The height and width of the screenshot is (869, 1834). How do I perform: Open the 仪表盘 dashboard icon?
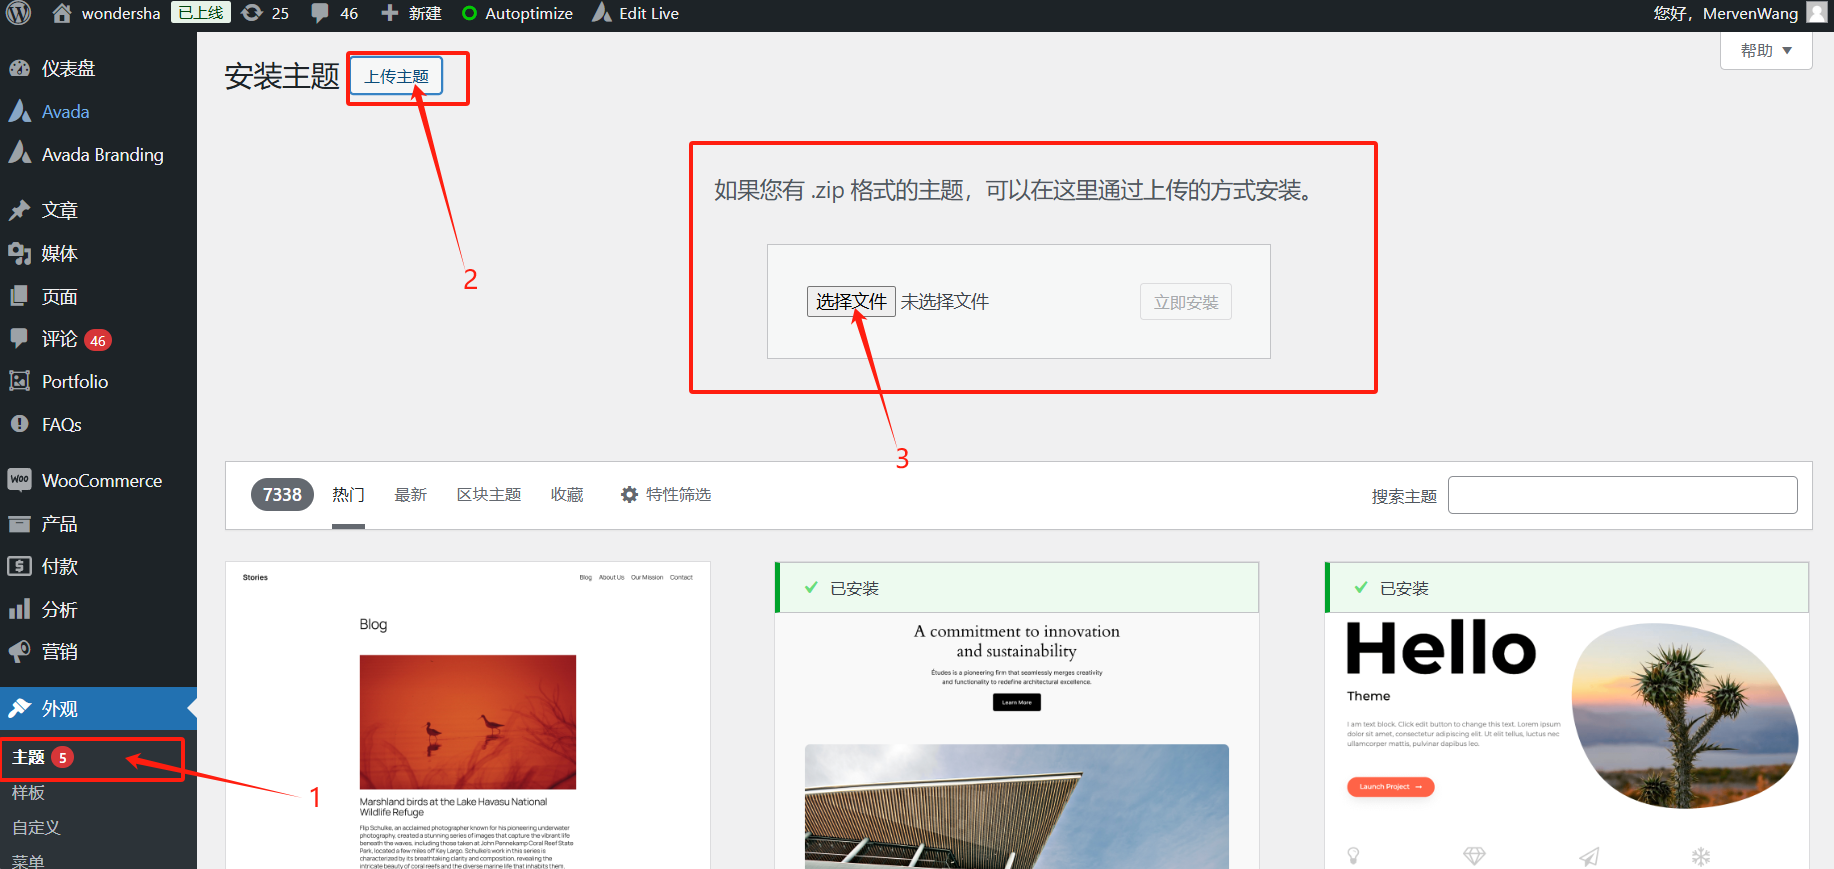coord(19,68)
